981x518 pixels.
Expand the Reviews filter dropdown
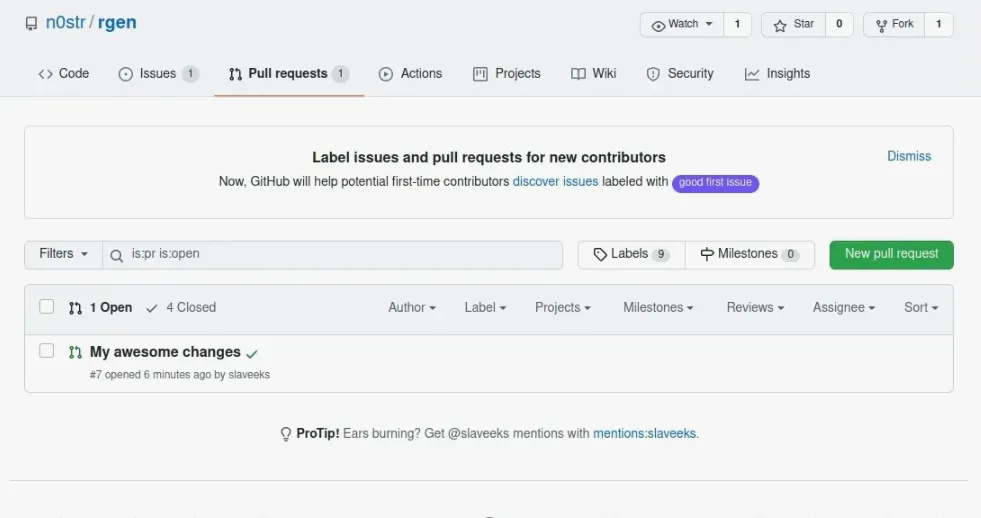[755, 308]
